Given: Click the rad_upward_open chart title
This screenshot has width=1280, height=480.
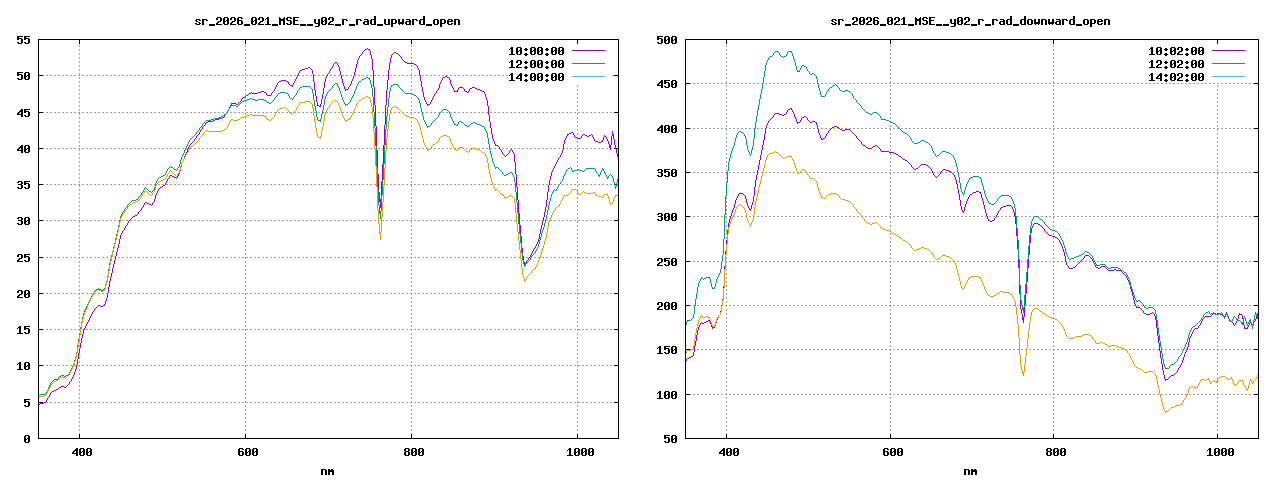Looking at the screenshot, I should click(x=327, y=21).
